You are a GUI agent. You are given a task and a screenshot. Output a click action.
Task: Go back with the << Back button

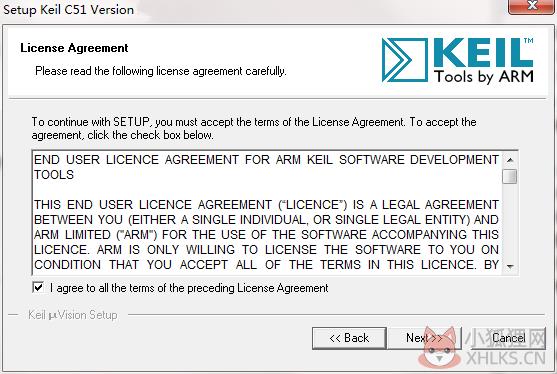point(349,338)
